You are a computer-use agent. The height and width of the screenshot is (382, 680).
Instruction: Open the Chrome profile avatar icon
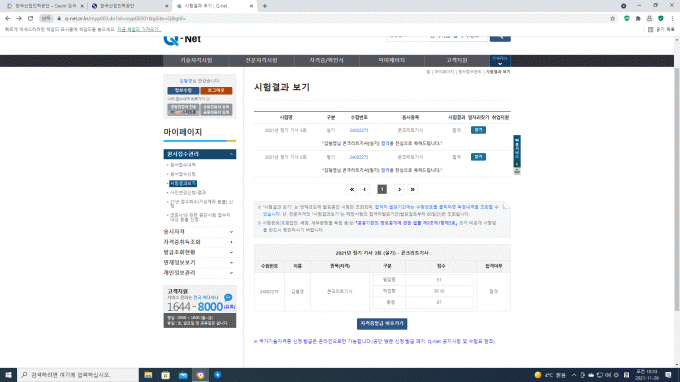point(649,19)
